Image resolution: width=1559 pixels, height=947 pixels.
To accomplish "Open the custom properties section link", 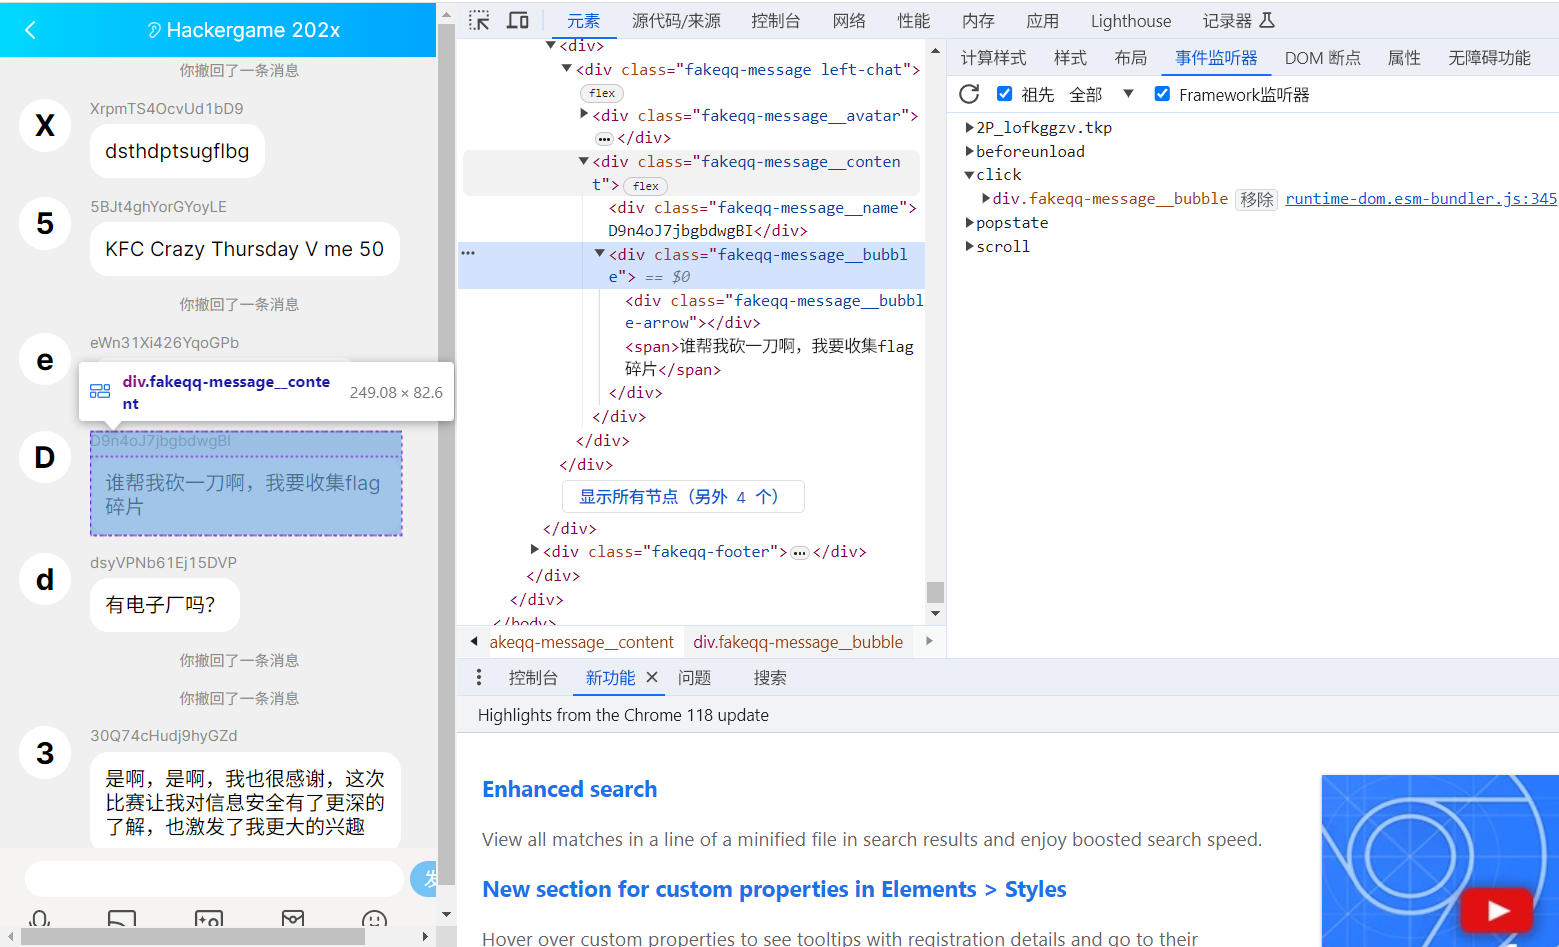I will click(x=774, y=889).
